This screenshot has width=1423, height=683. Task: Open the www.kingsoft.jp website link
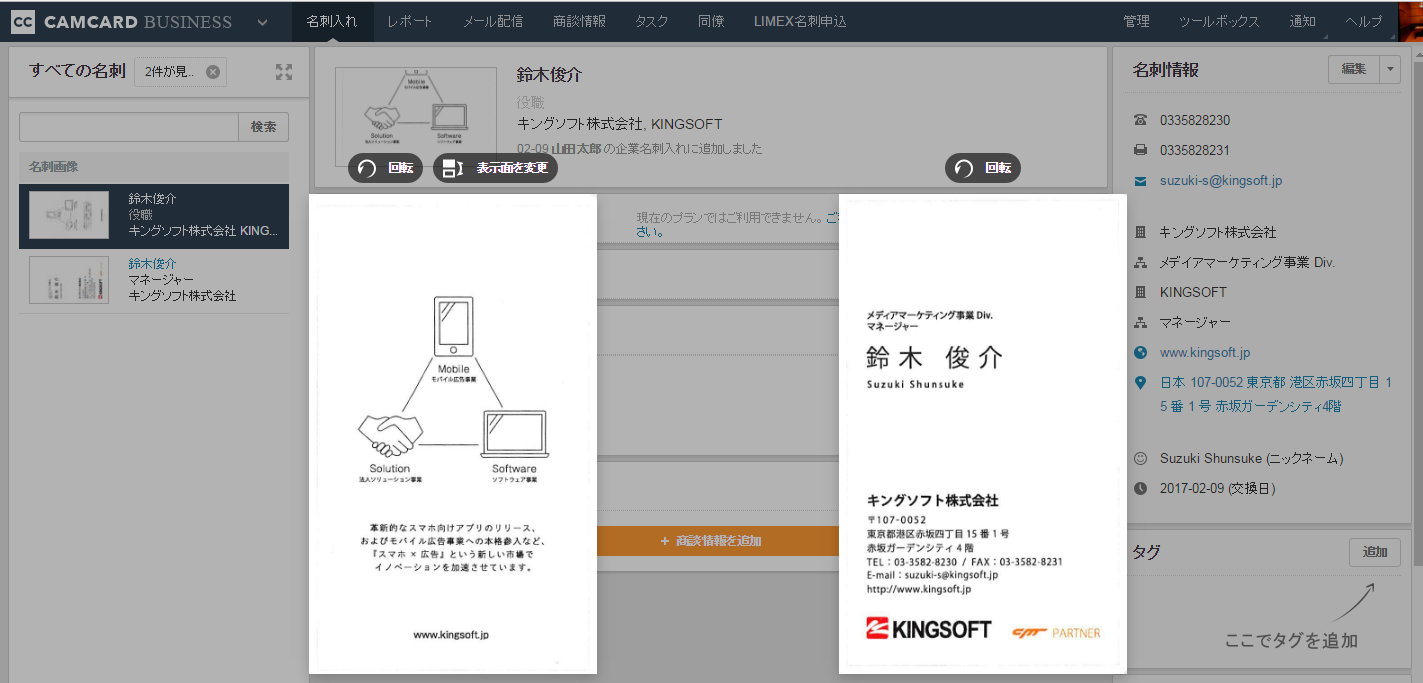point(1205,353)
